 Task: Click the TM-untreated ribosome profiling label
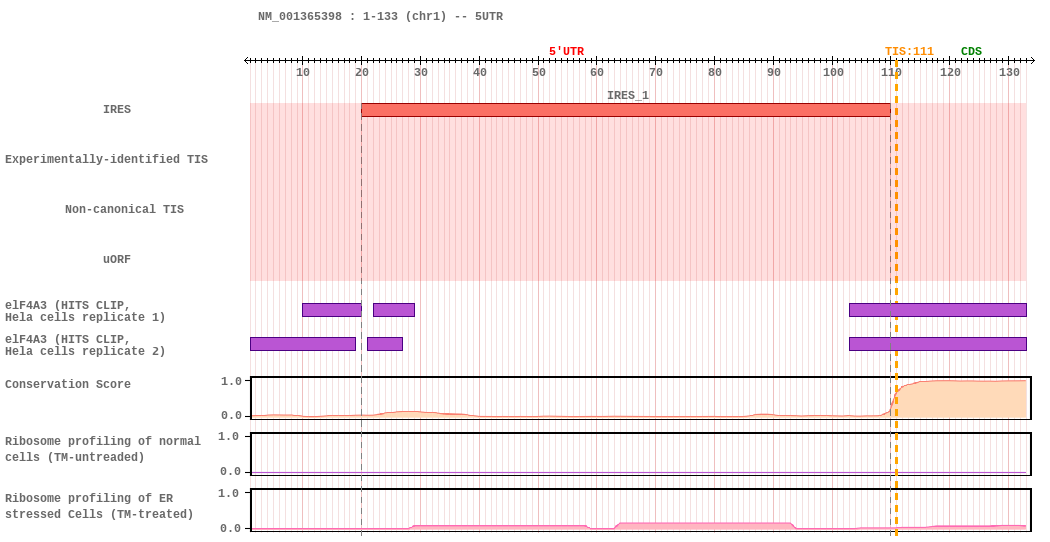102,449
